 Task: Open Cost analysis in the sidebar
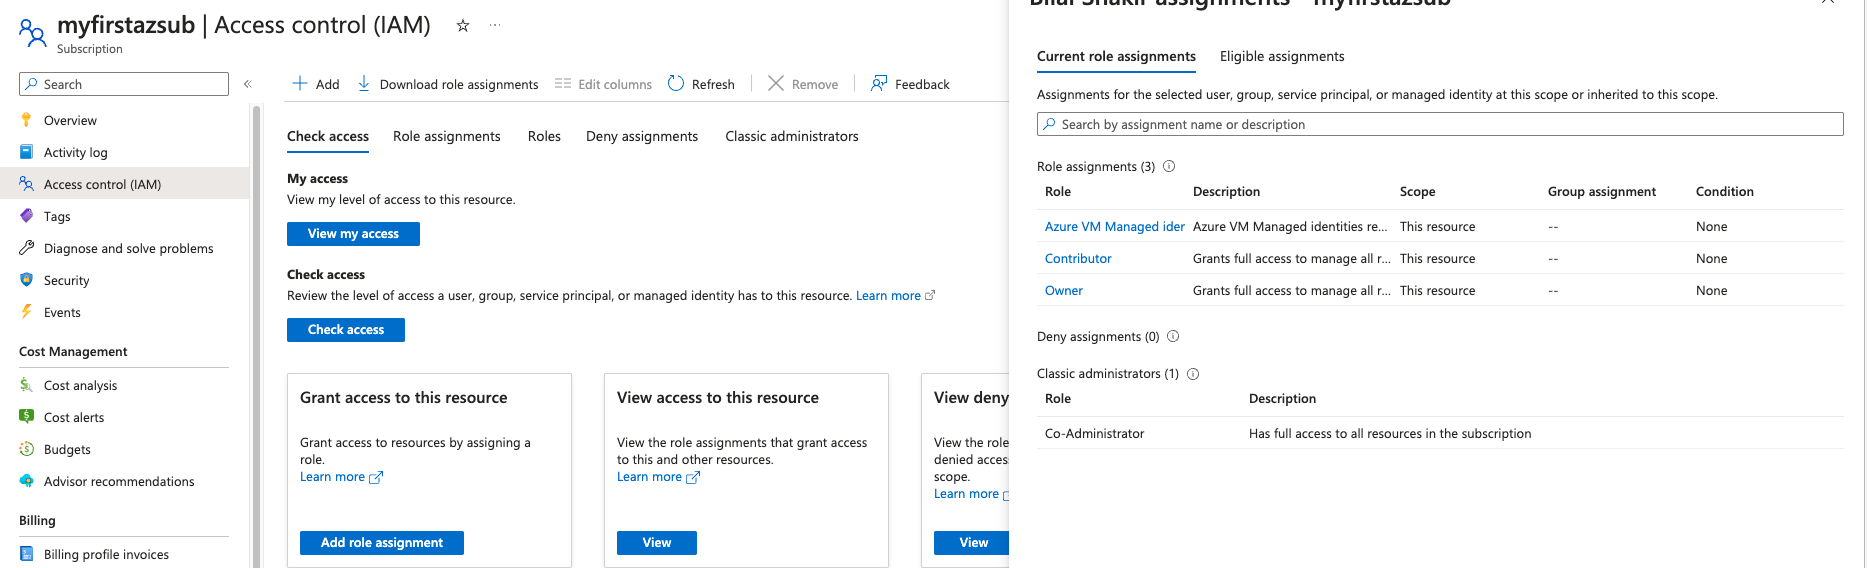[80, 385]
